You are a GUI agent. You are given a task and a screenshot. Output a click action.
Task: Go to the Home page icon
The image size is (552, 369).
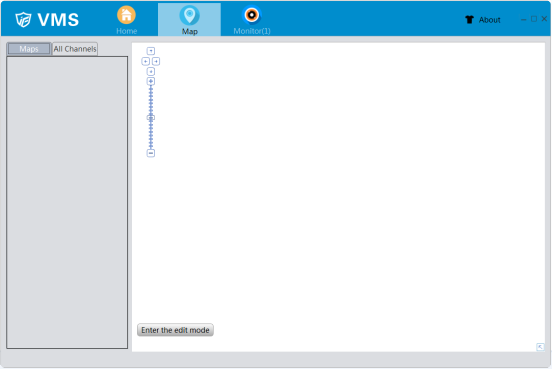point(126,15)
